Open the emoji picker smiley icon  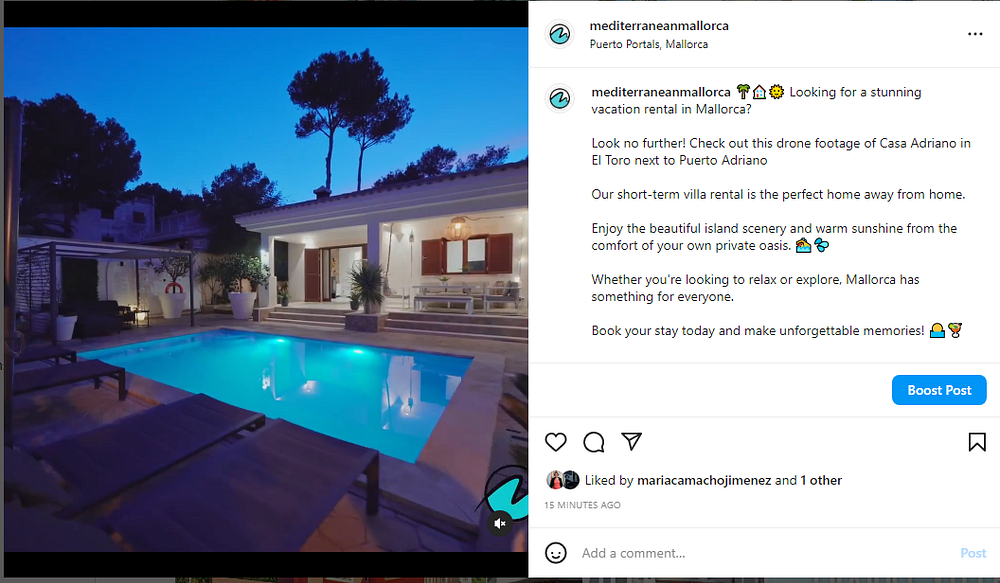[x=555, y=552]
